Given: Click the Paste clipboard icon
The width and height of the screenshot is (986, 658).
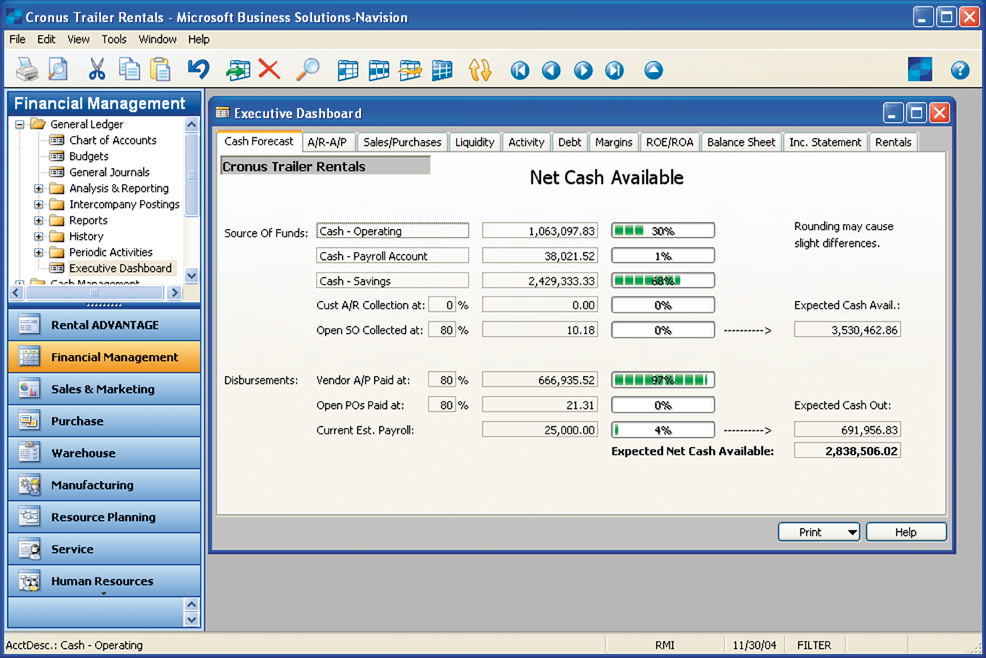Looking at the screenshot, I should pyautogui.click(x=161, y=70).
